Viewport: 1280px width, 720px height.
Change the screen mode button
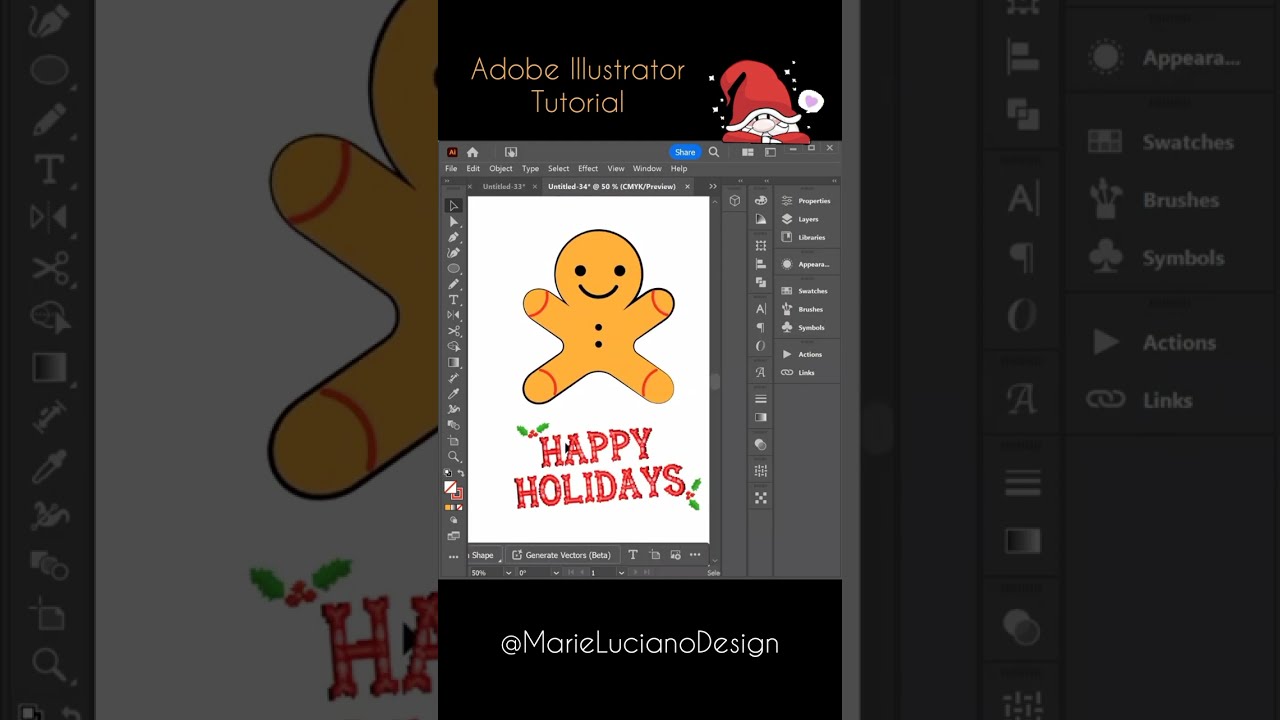(453, 537)
